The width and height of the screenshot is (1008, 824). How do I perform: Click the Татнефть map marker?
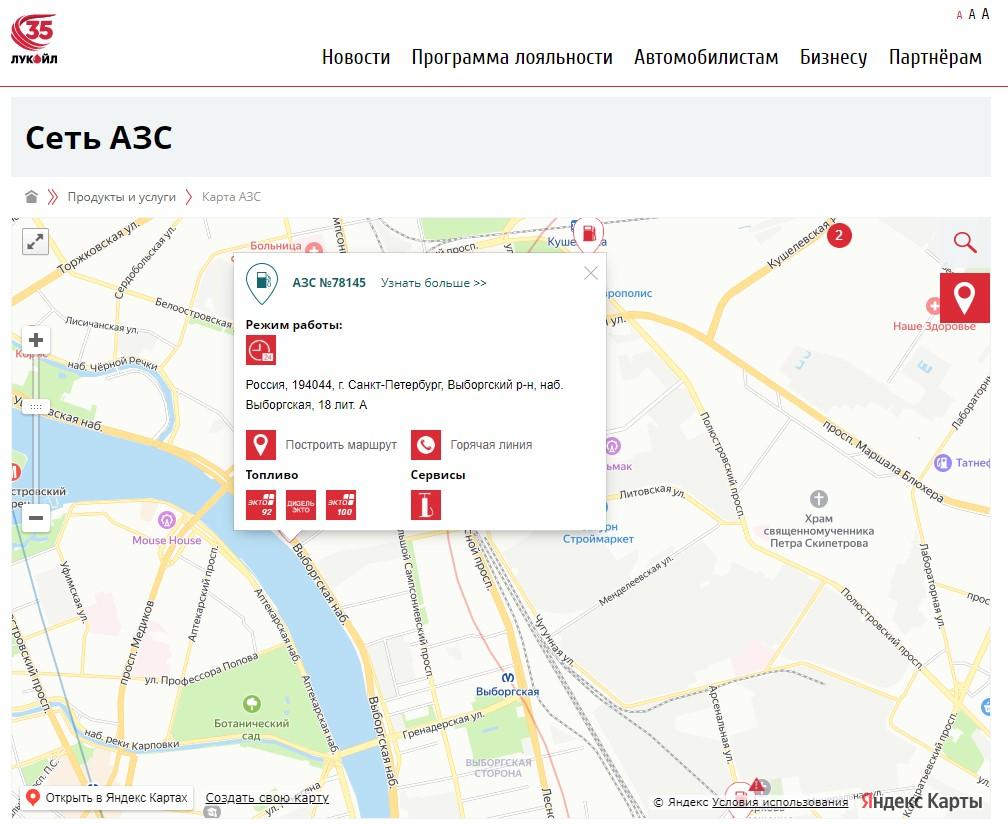(942, 462)
